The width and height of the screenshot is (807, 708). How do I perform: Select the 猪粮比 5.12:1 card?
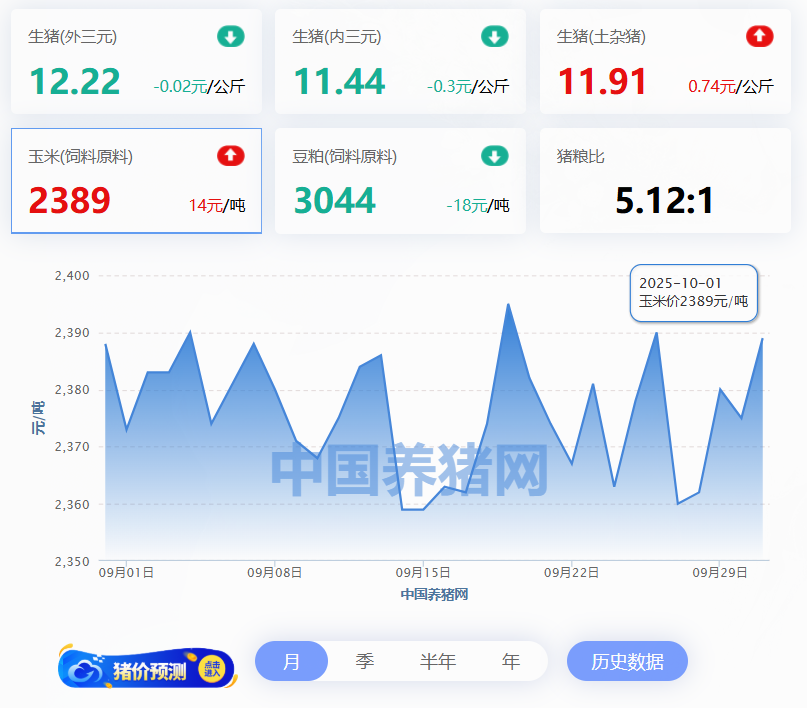tap(664, 181)
